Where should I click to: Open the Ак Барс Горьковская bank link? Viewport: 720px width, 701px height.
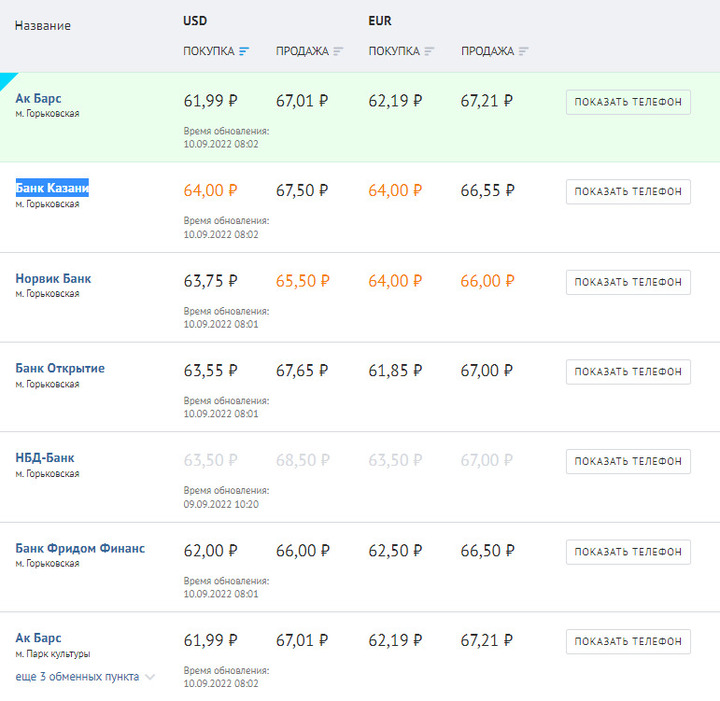pos(38,98)
